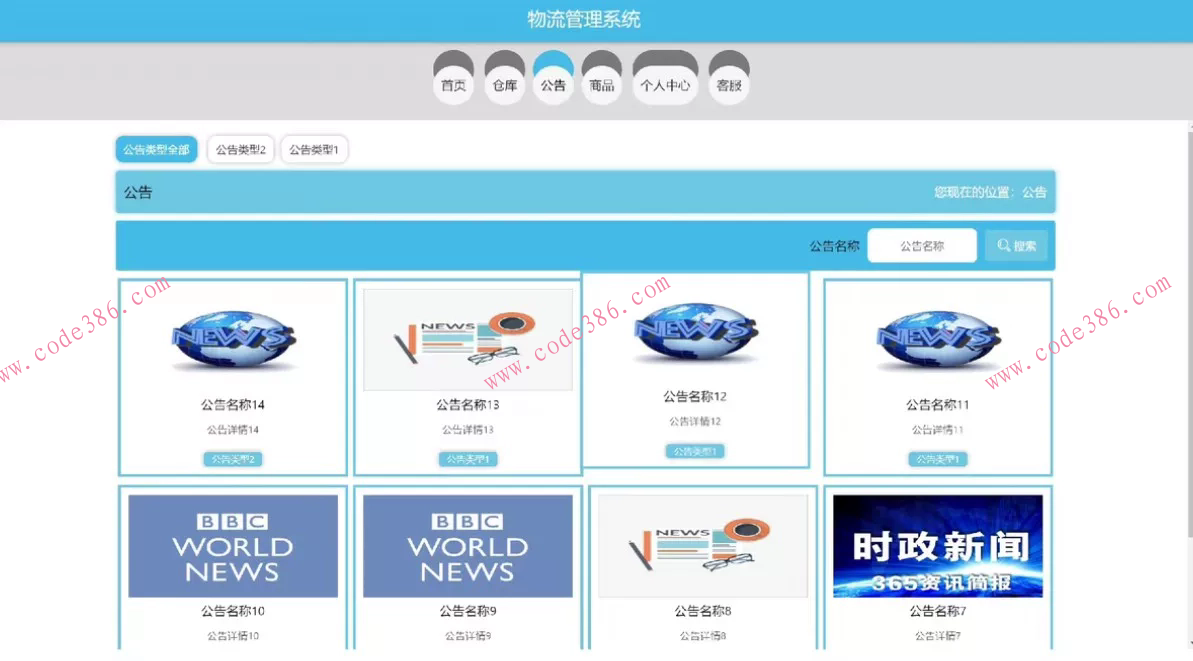This screenshot has height=661, width=1193.
Task: Switch to the 公告类型2 filter tab
Action: 240,148
